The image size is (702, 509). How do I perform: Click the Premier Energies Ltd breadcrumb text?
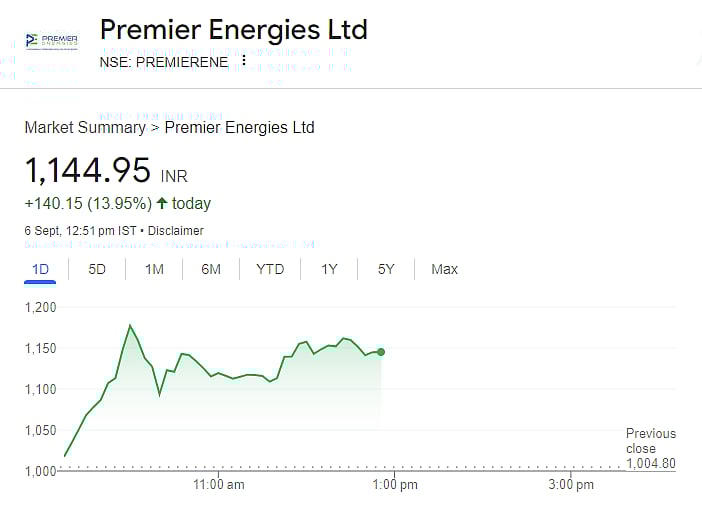click(x=239, y=127)
